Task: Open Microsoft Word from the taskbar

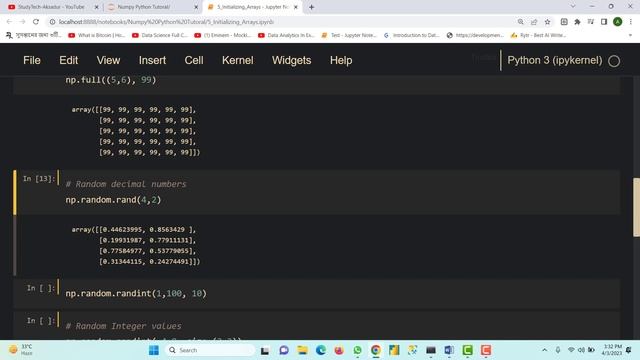Action: [449, 350]
